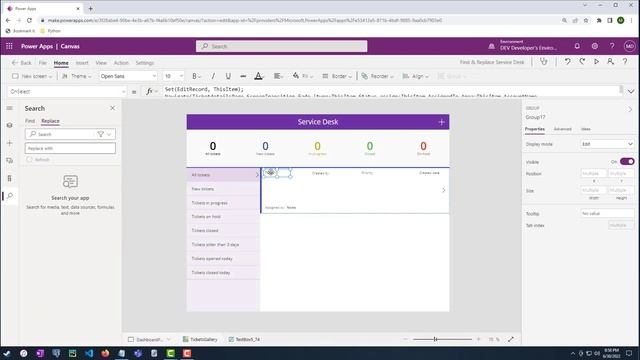Close the Search pane
The height and width of the screenshot is (360, 640).
point(113,108)
